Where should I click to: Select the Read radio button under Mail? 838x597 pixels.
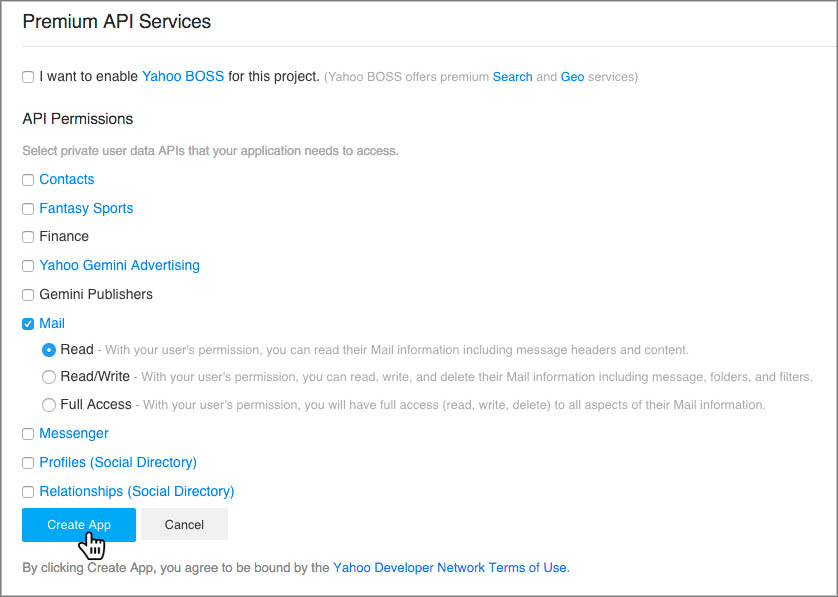[x=49, y=350]
